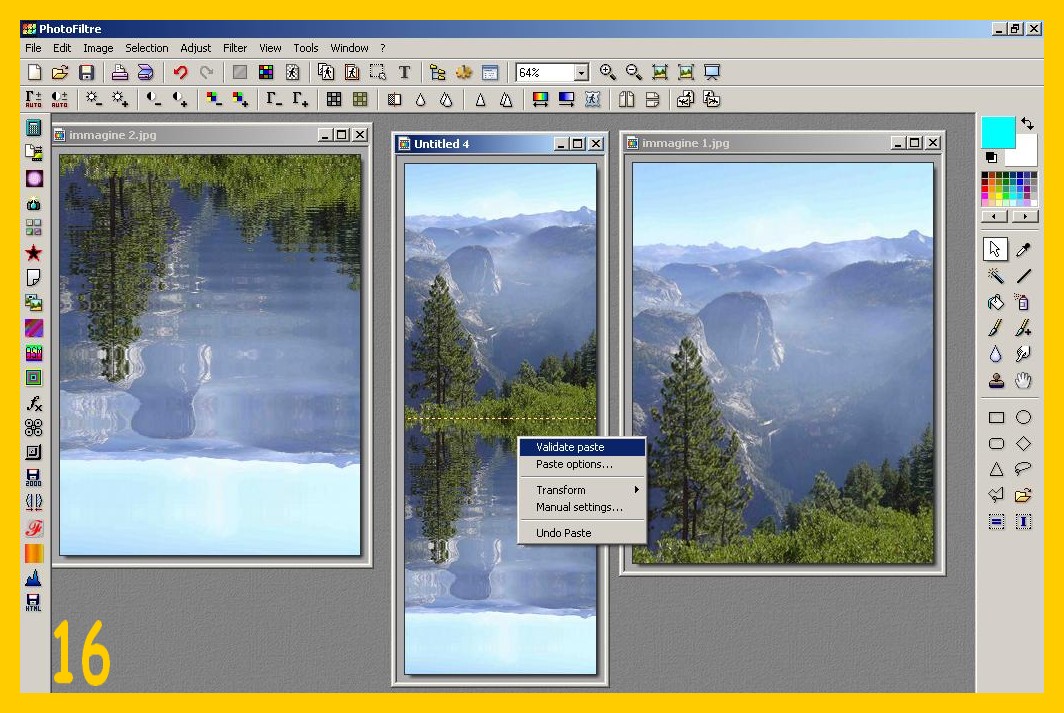
Task: Choose the Clone Stamp tool
Action: click(996, 380)
